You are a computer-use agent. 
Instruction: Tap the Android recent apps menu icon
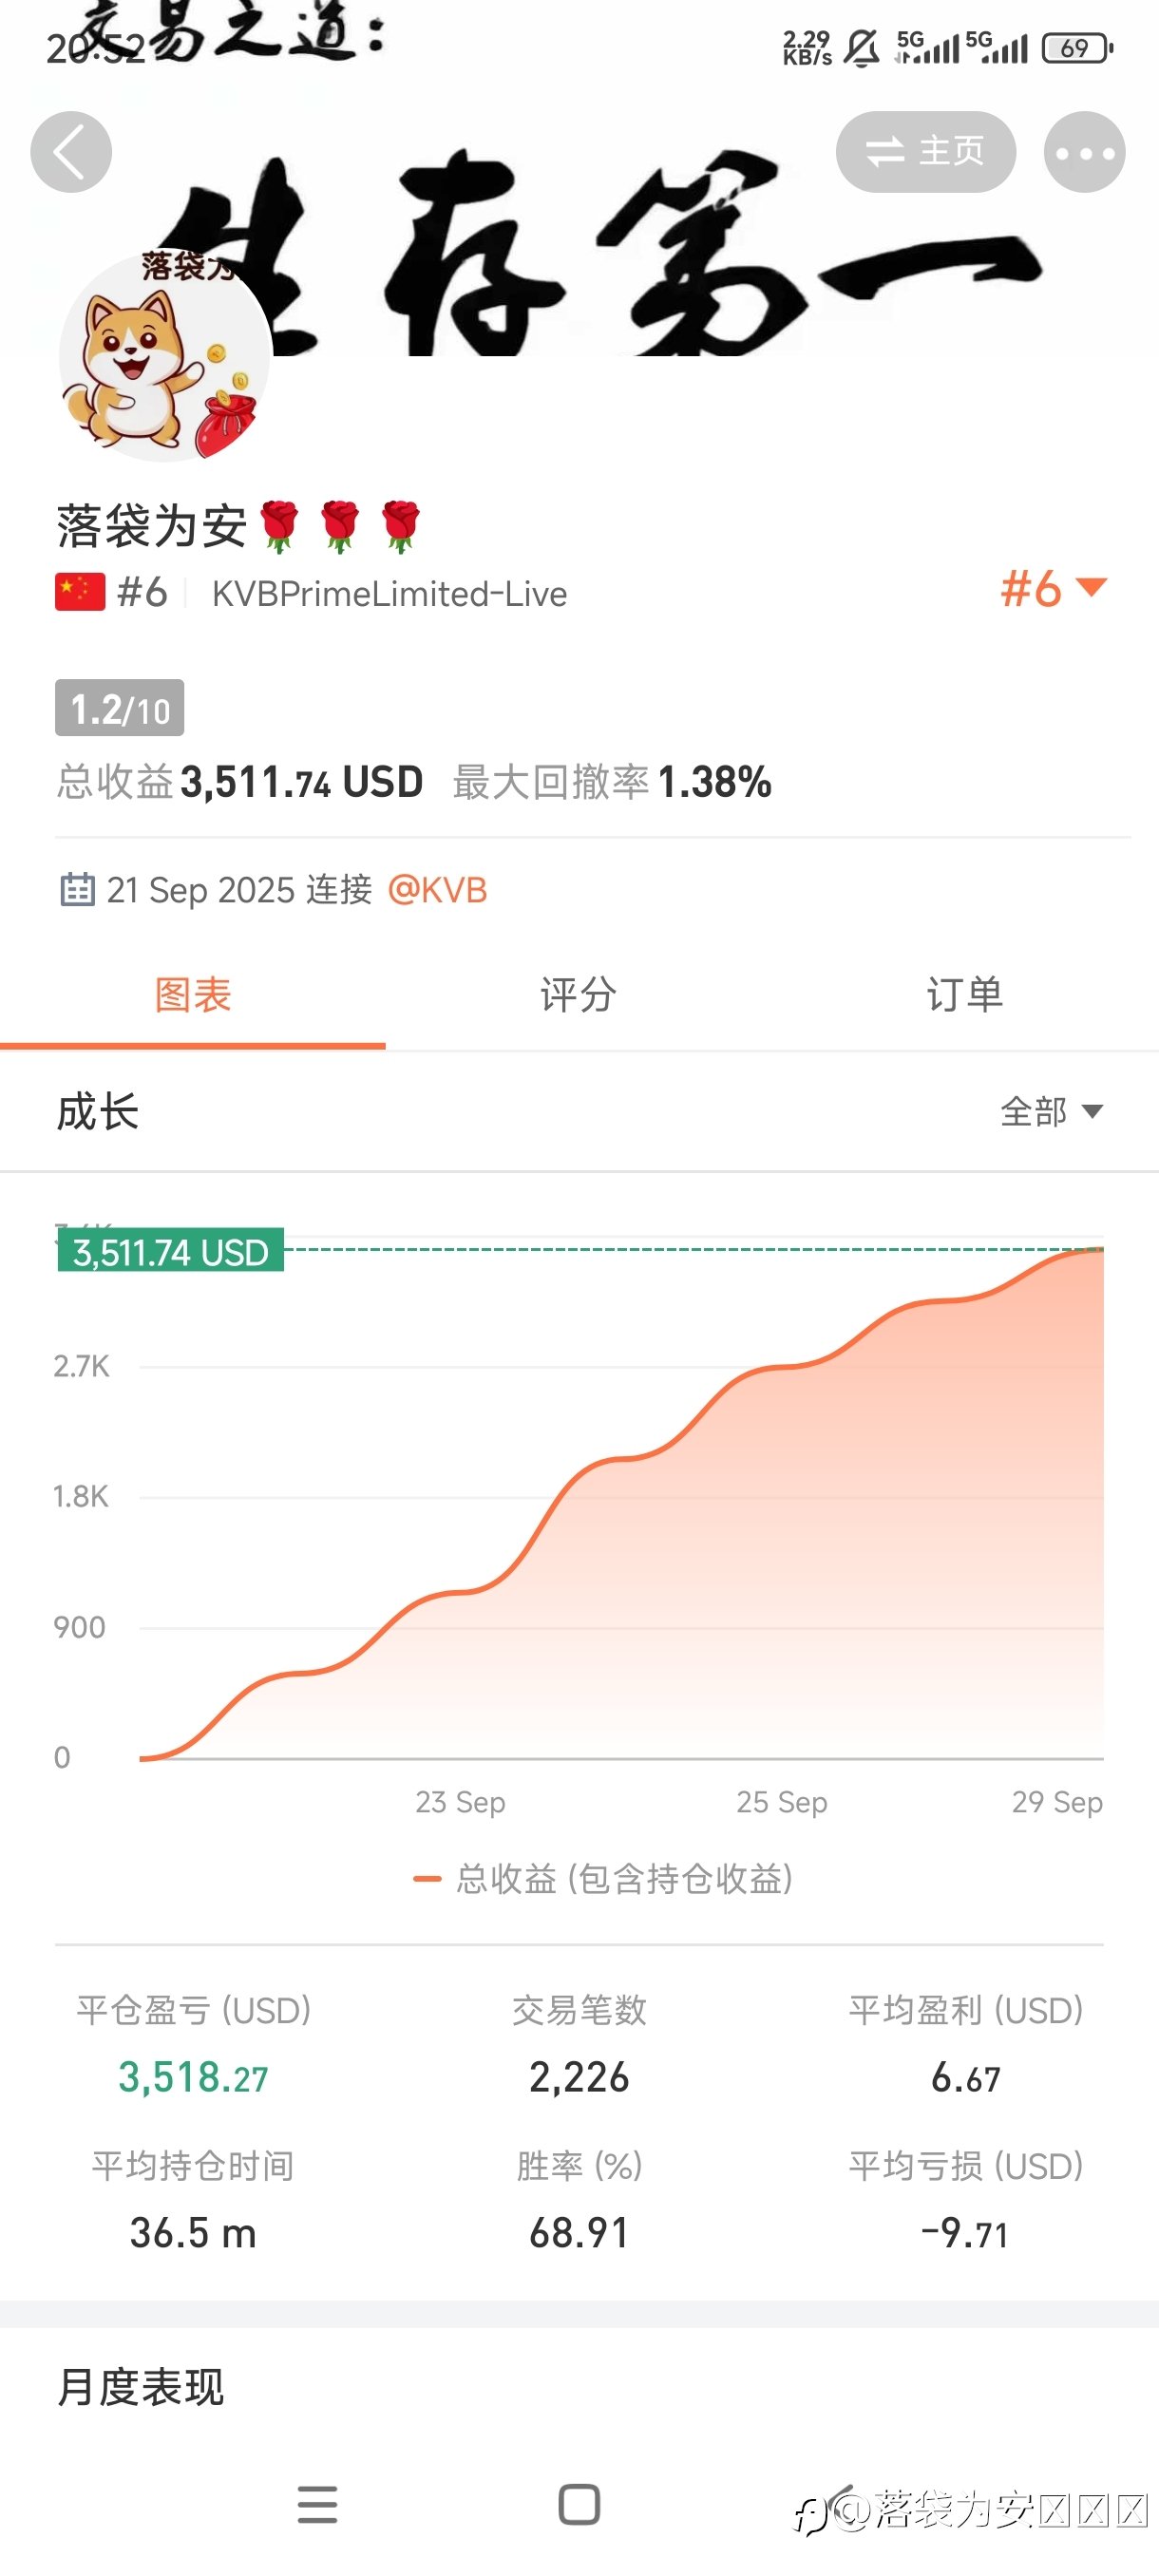[317, 2504]
